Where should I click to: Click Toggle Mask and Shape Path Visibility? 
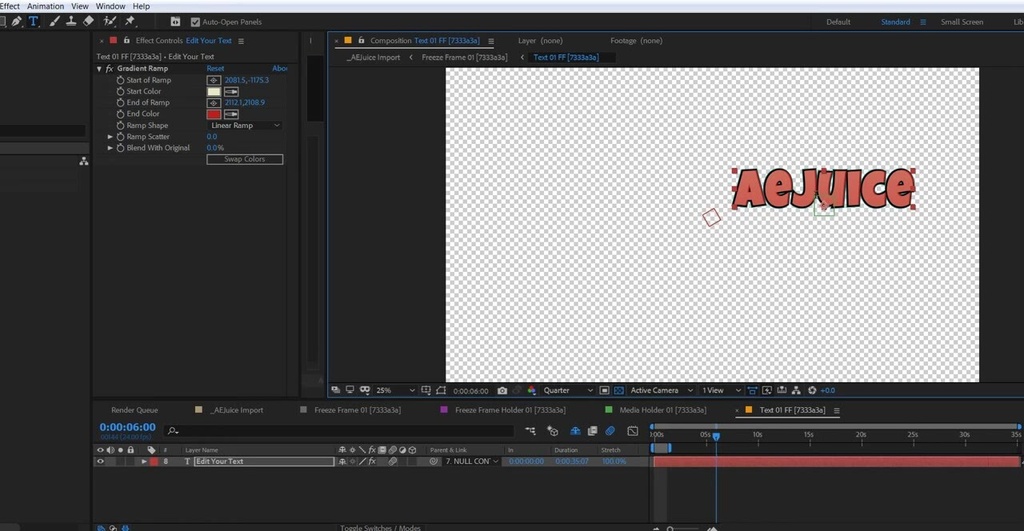pyautogui.click(x=441, y=391)
